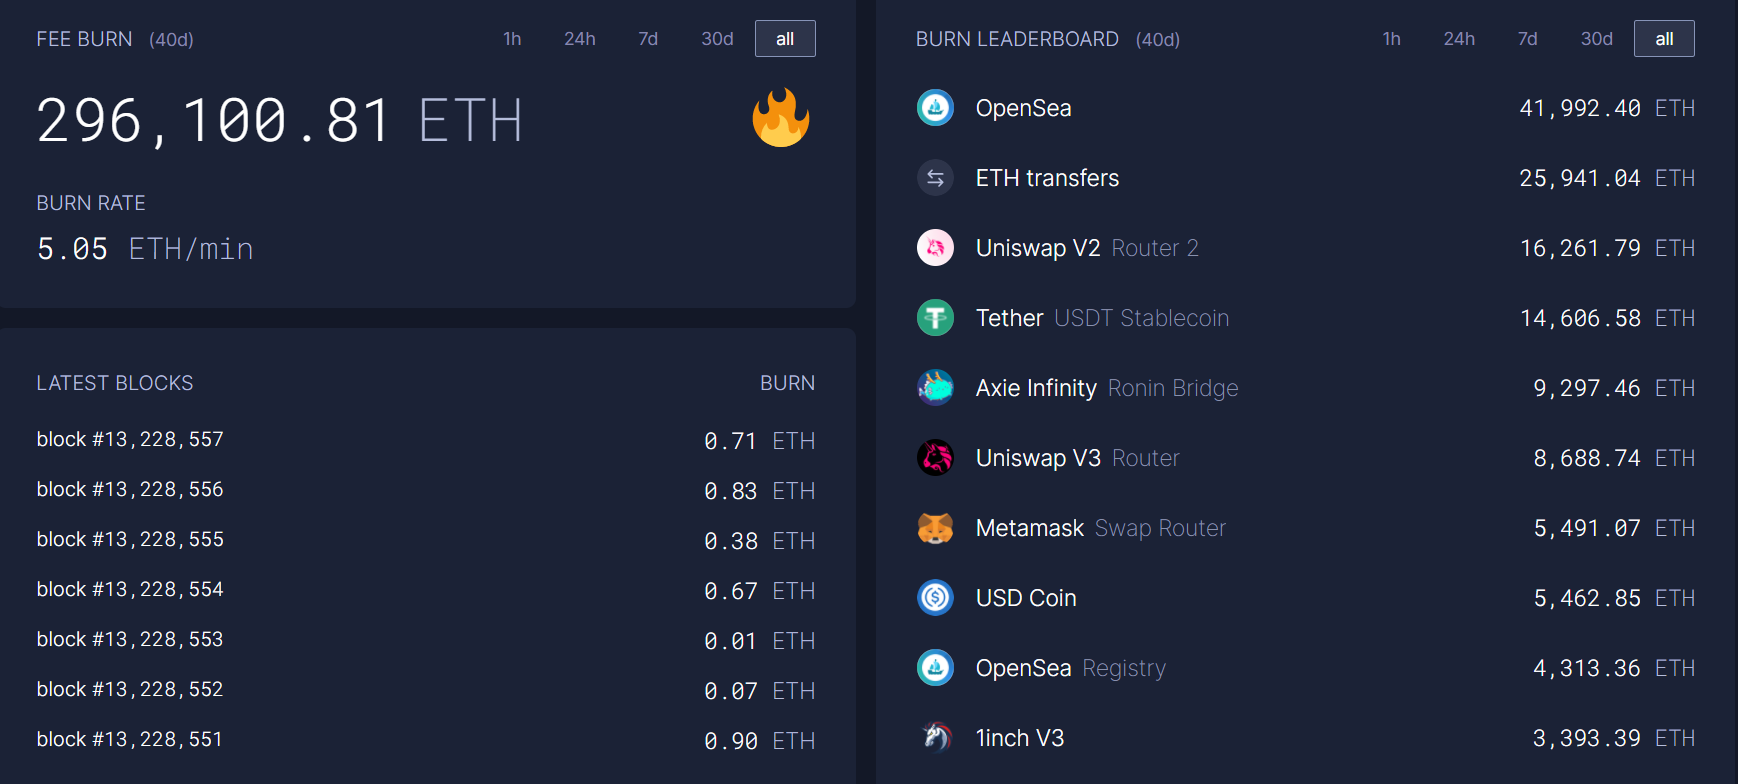Select 24h timeframe in Burn Leaderboard
The image size is (1738, 784).
(1459, 39)
